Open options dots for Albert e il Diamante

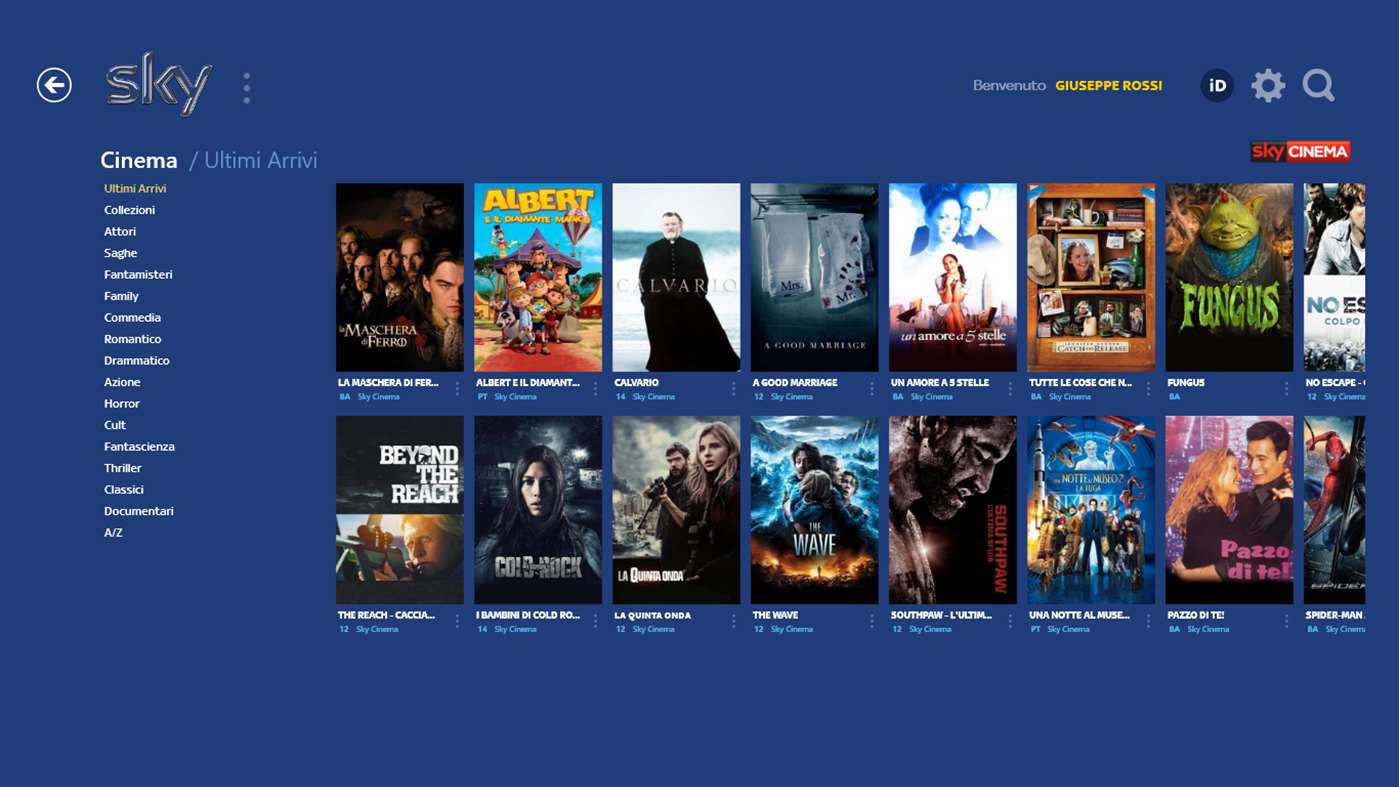[595, 388]
